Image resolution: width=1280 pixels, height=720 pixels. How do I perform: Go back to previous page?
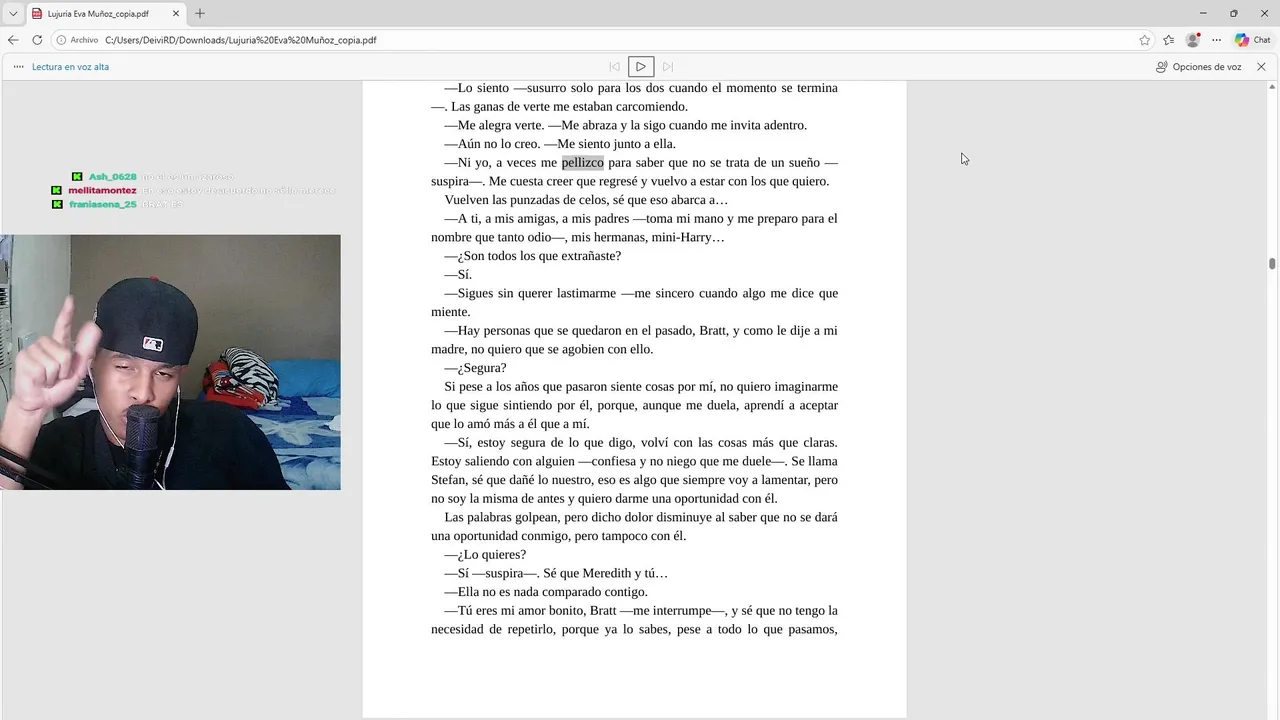(x=13, y=40)
